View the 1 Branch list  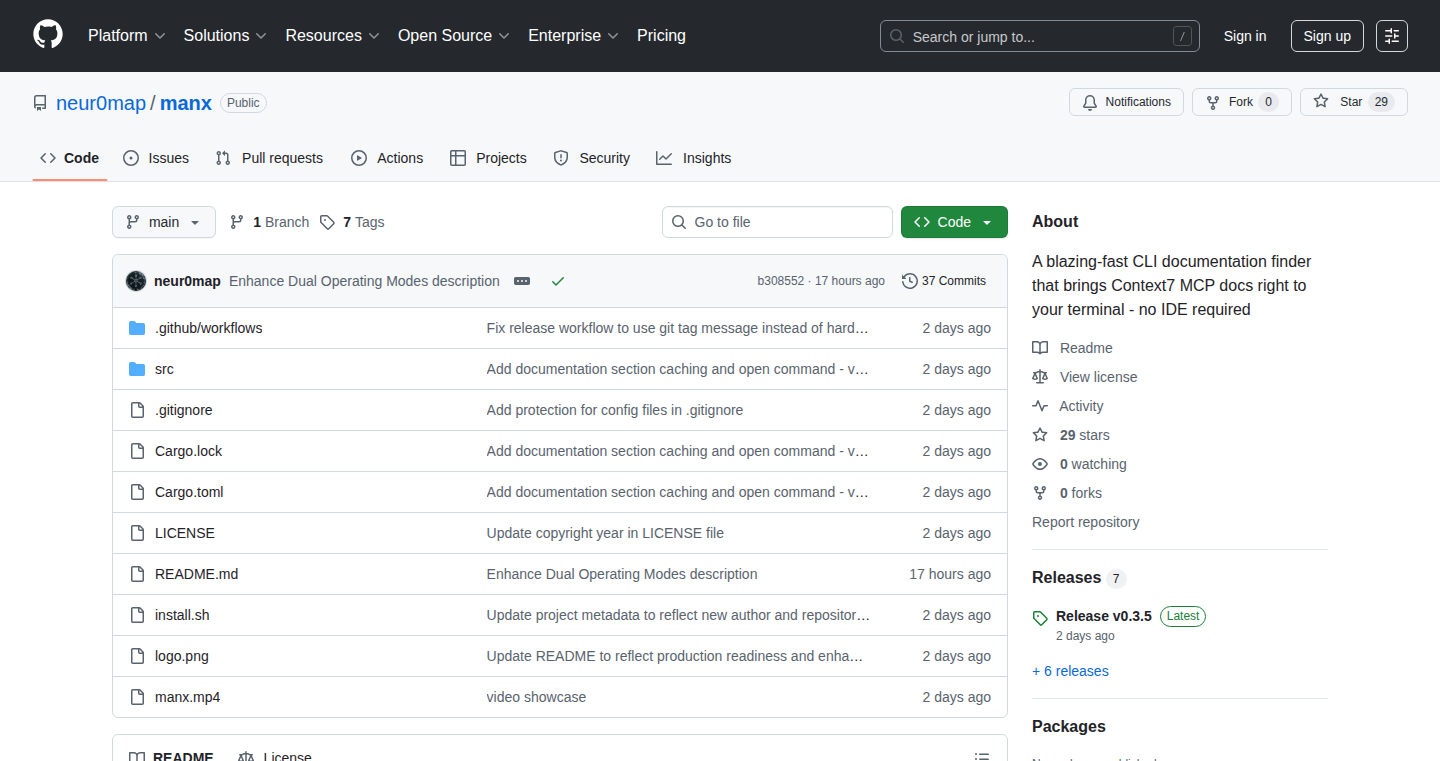[269, 222]
